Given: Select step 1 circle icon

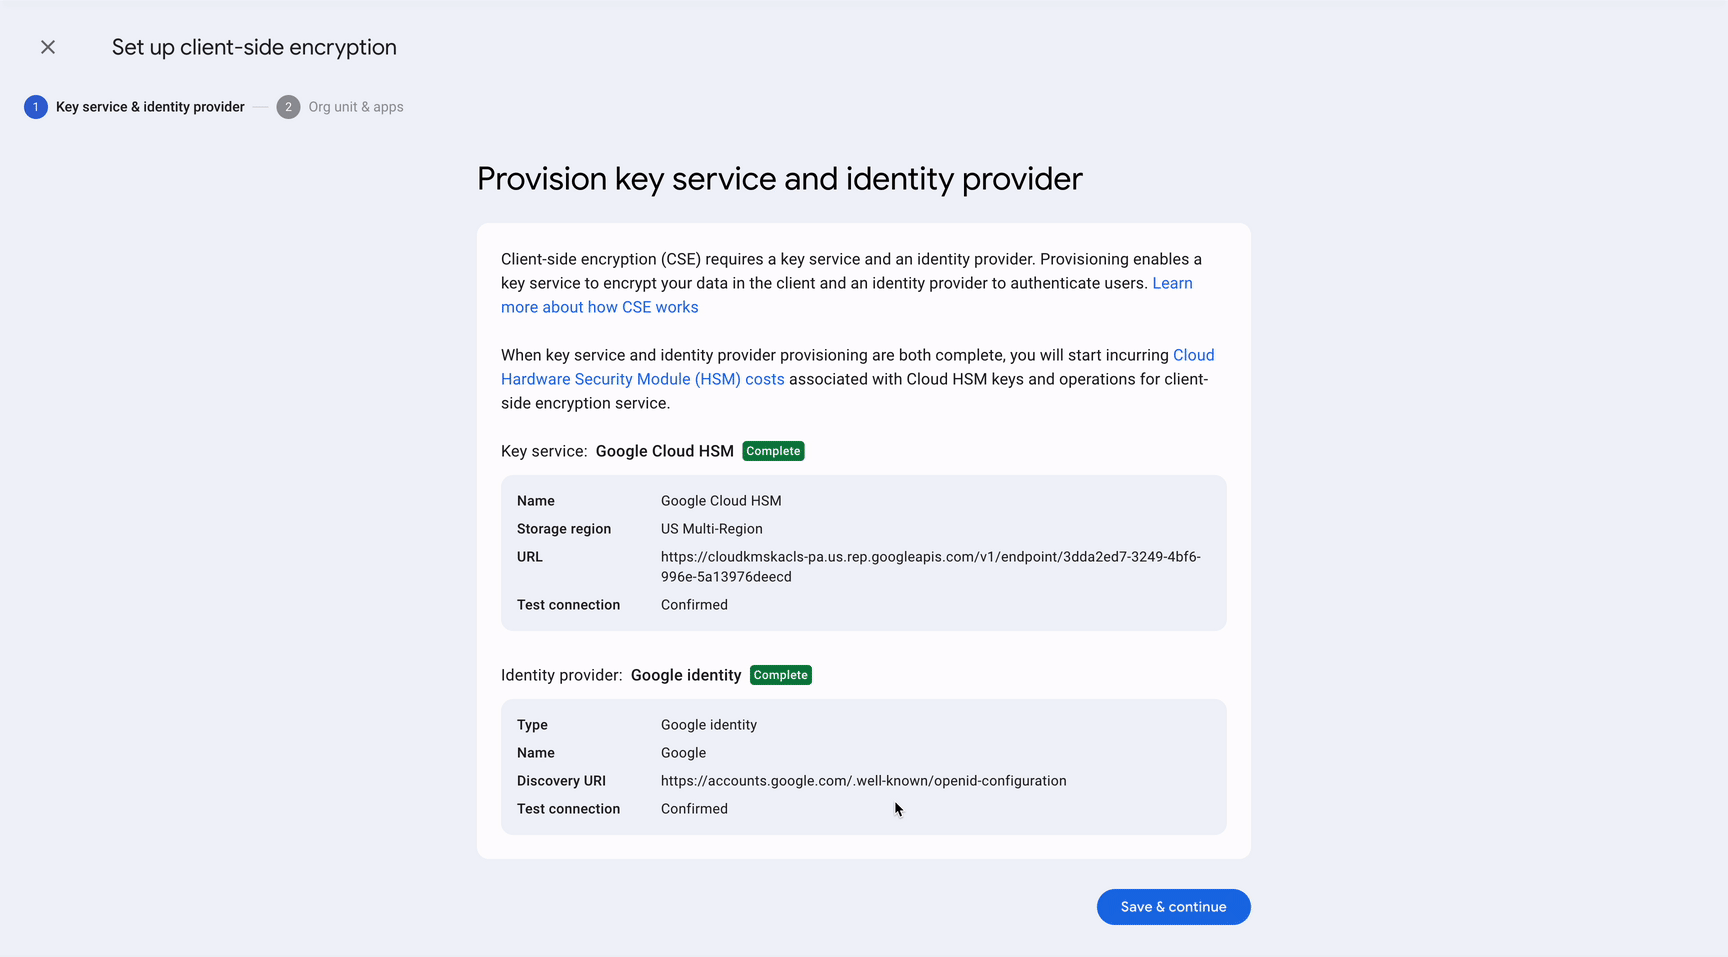Looking at the screenshot, I should tap(36, 107).
